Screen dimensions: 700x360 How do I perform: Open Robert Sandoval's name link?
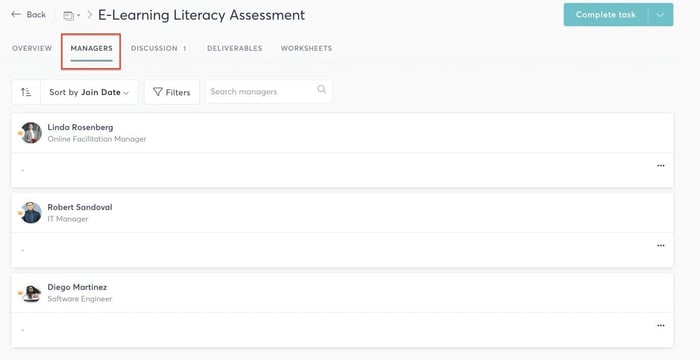coord(80,207)
